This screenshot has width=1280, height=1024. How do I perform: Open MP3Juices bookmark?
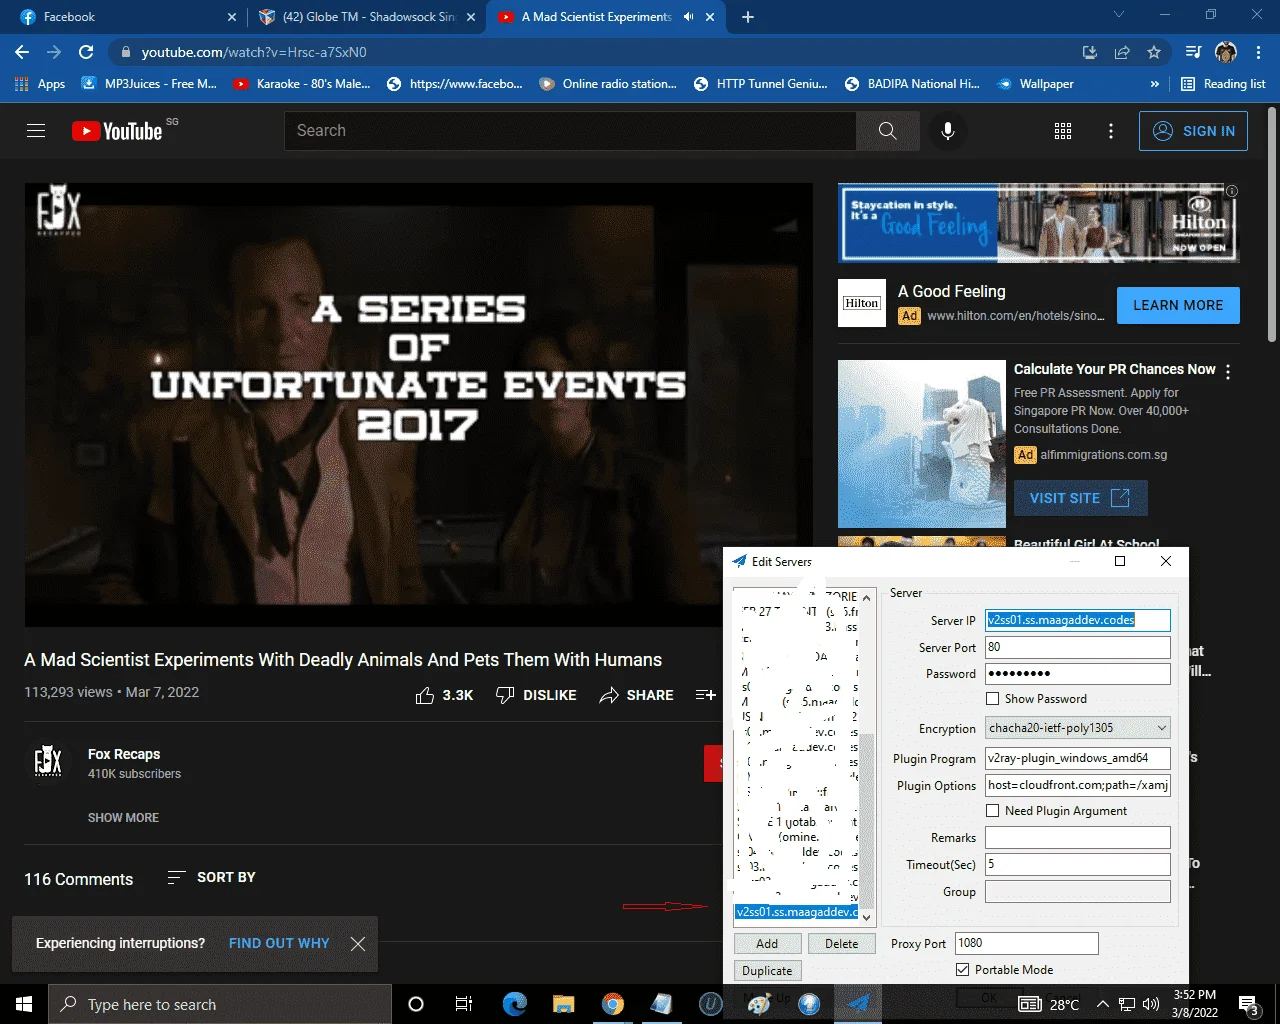(148, 84)
